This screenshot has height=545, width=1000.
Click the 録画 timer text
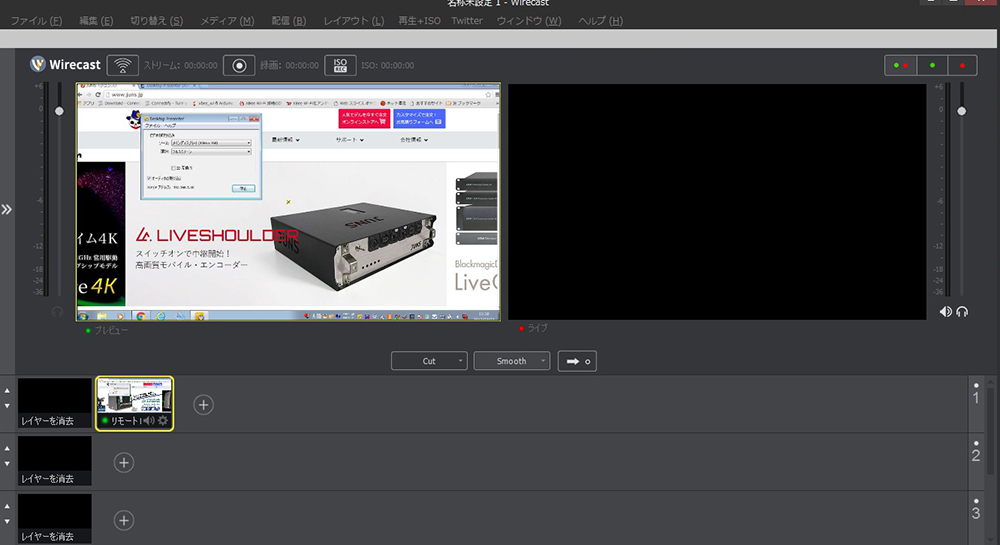pyautogui.click(x=289, y=65)
